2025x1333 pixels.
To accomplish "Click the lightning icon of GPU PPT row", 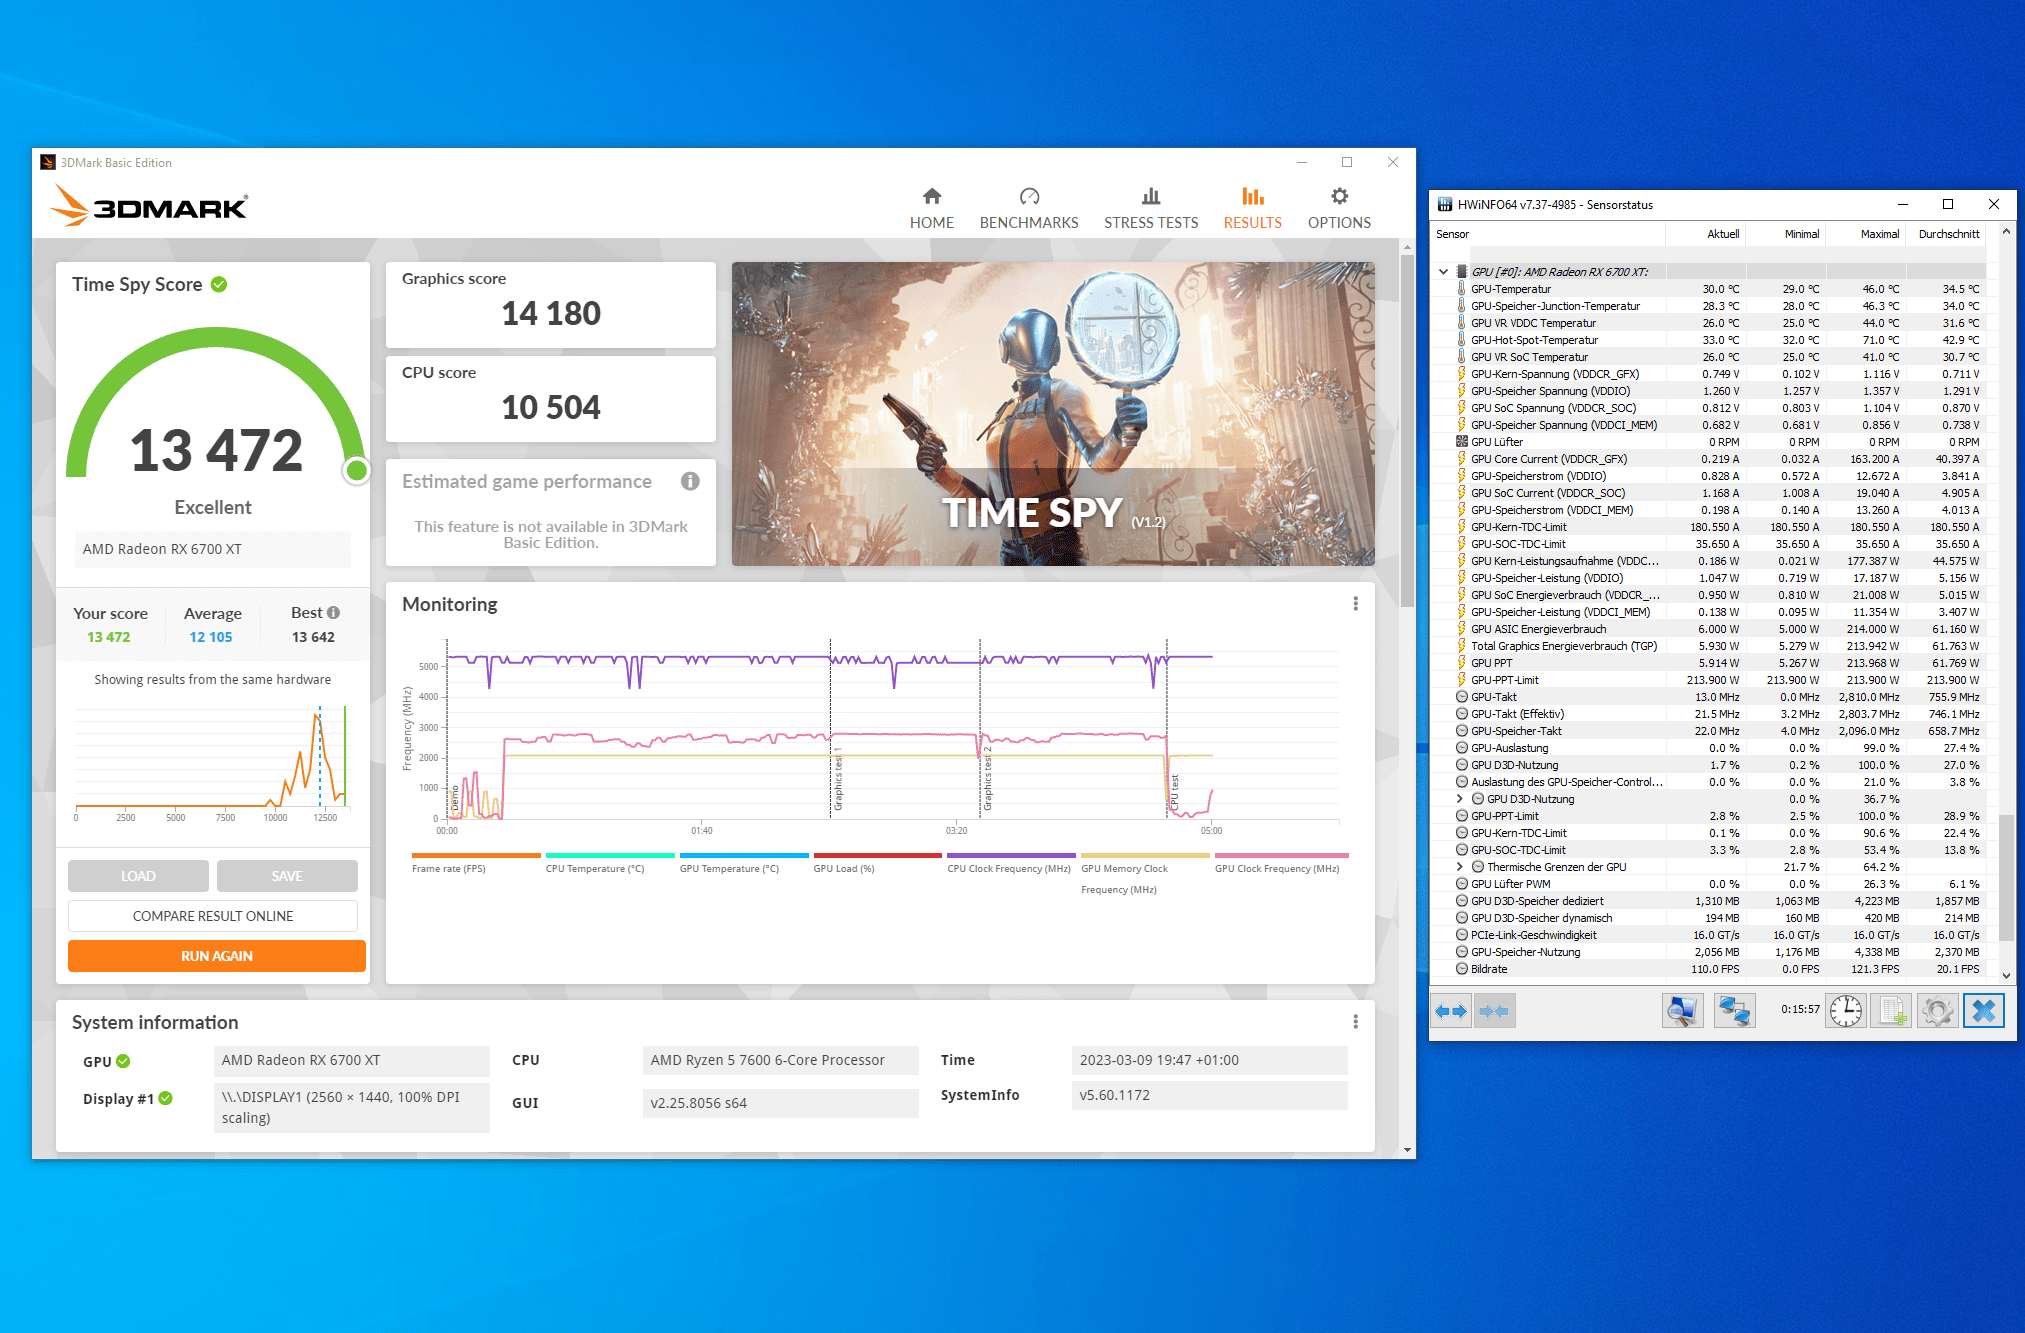I will [1461, 663].
